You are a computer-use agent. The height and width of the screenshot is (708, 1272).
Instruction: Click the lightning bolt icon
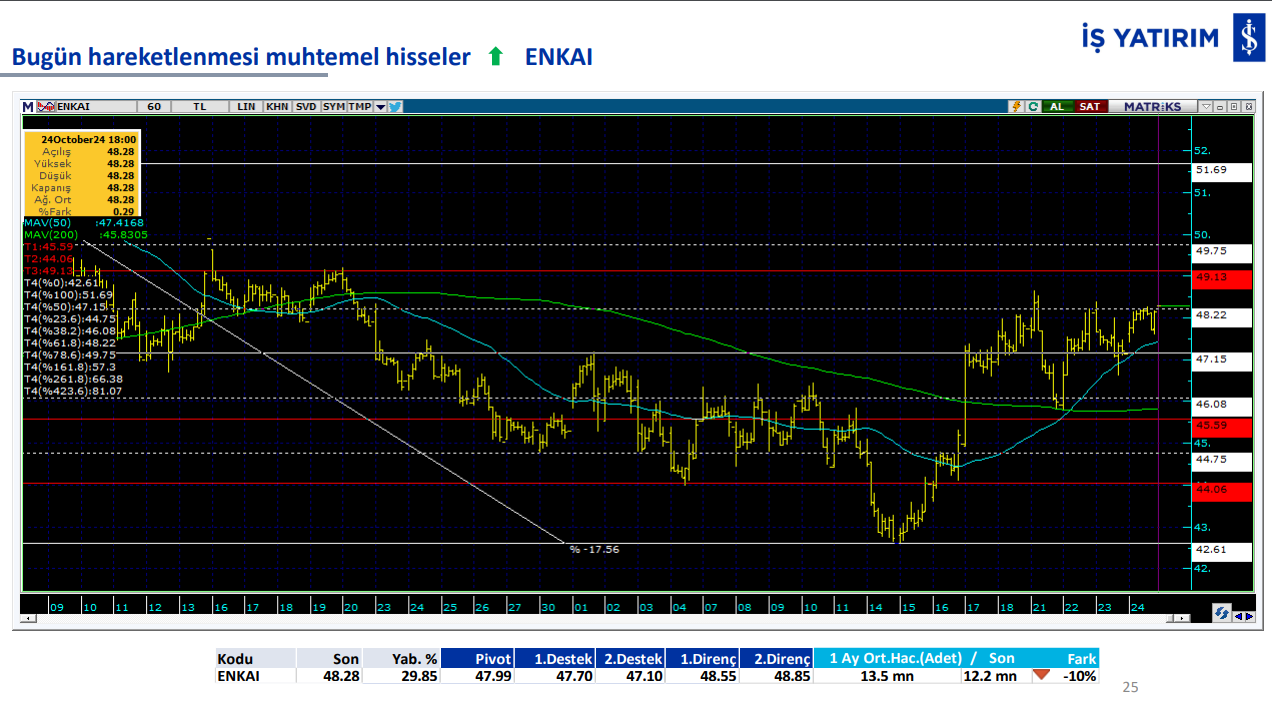pyautogui.click(x=1017, y=106)
